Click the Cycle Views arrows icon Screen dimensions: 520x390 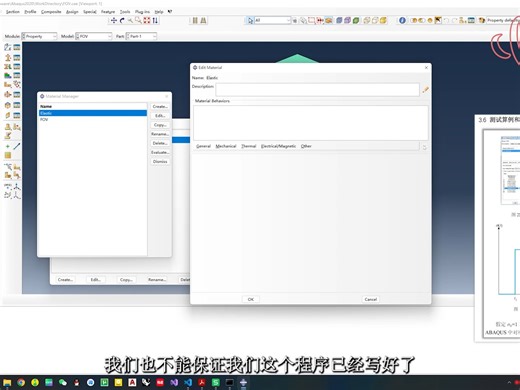tap(155, 21)
